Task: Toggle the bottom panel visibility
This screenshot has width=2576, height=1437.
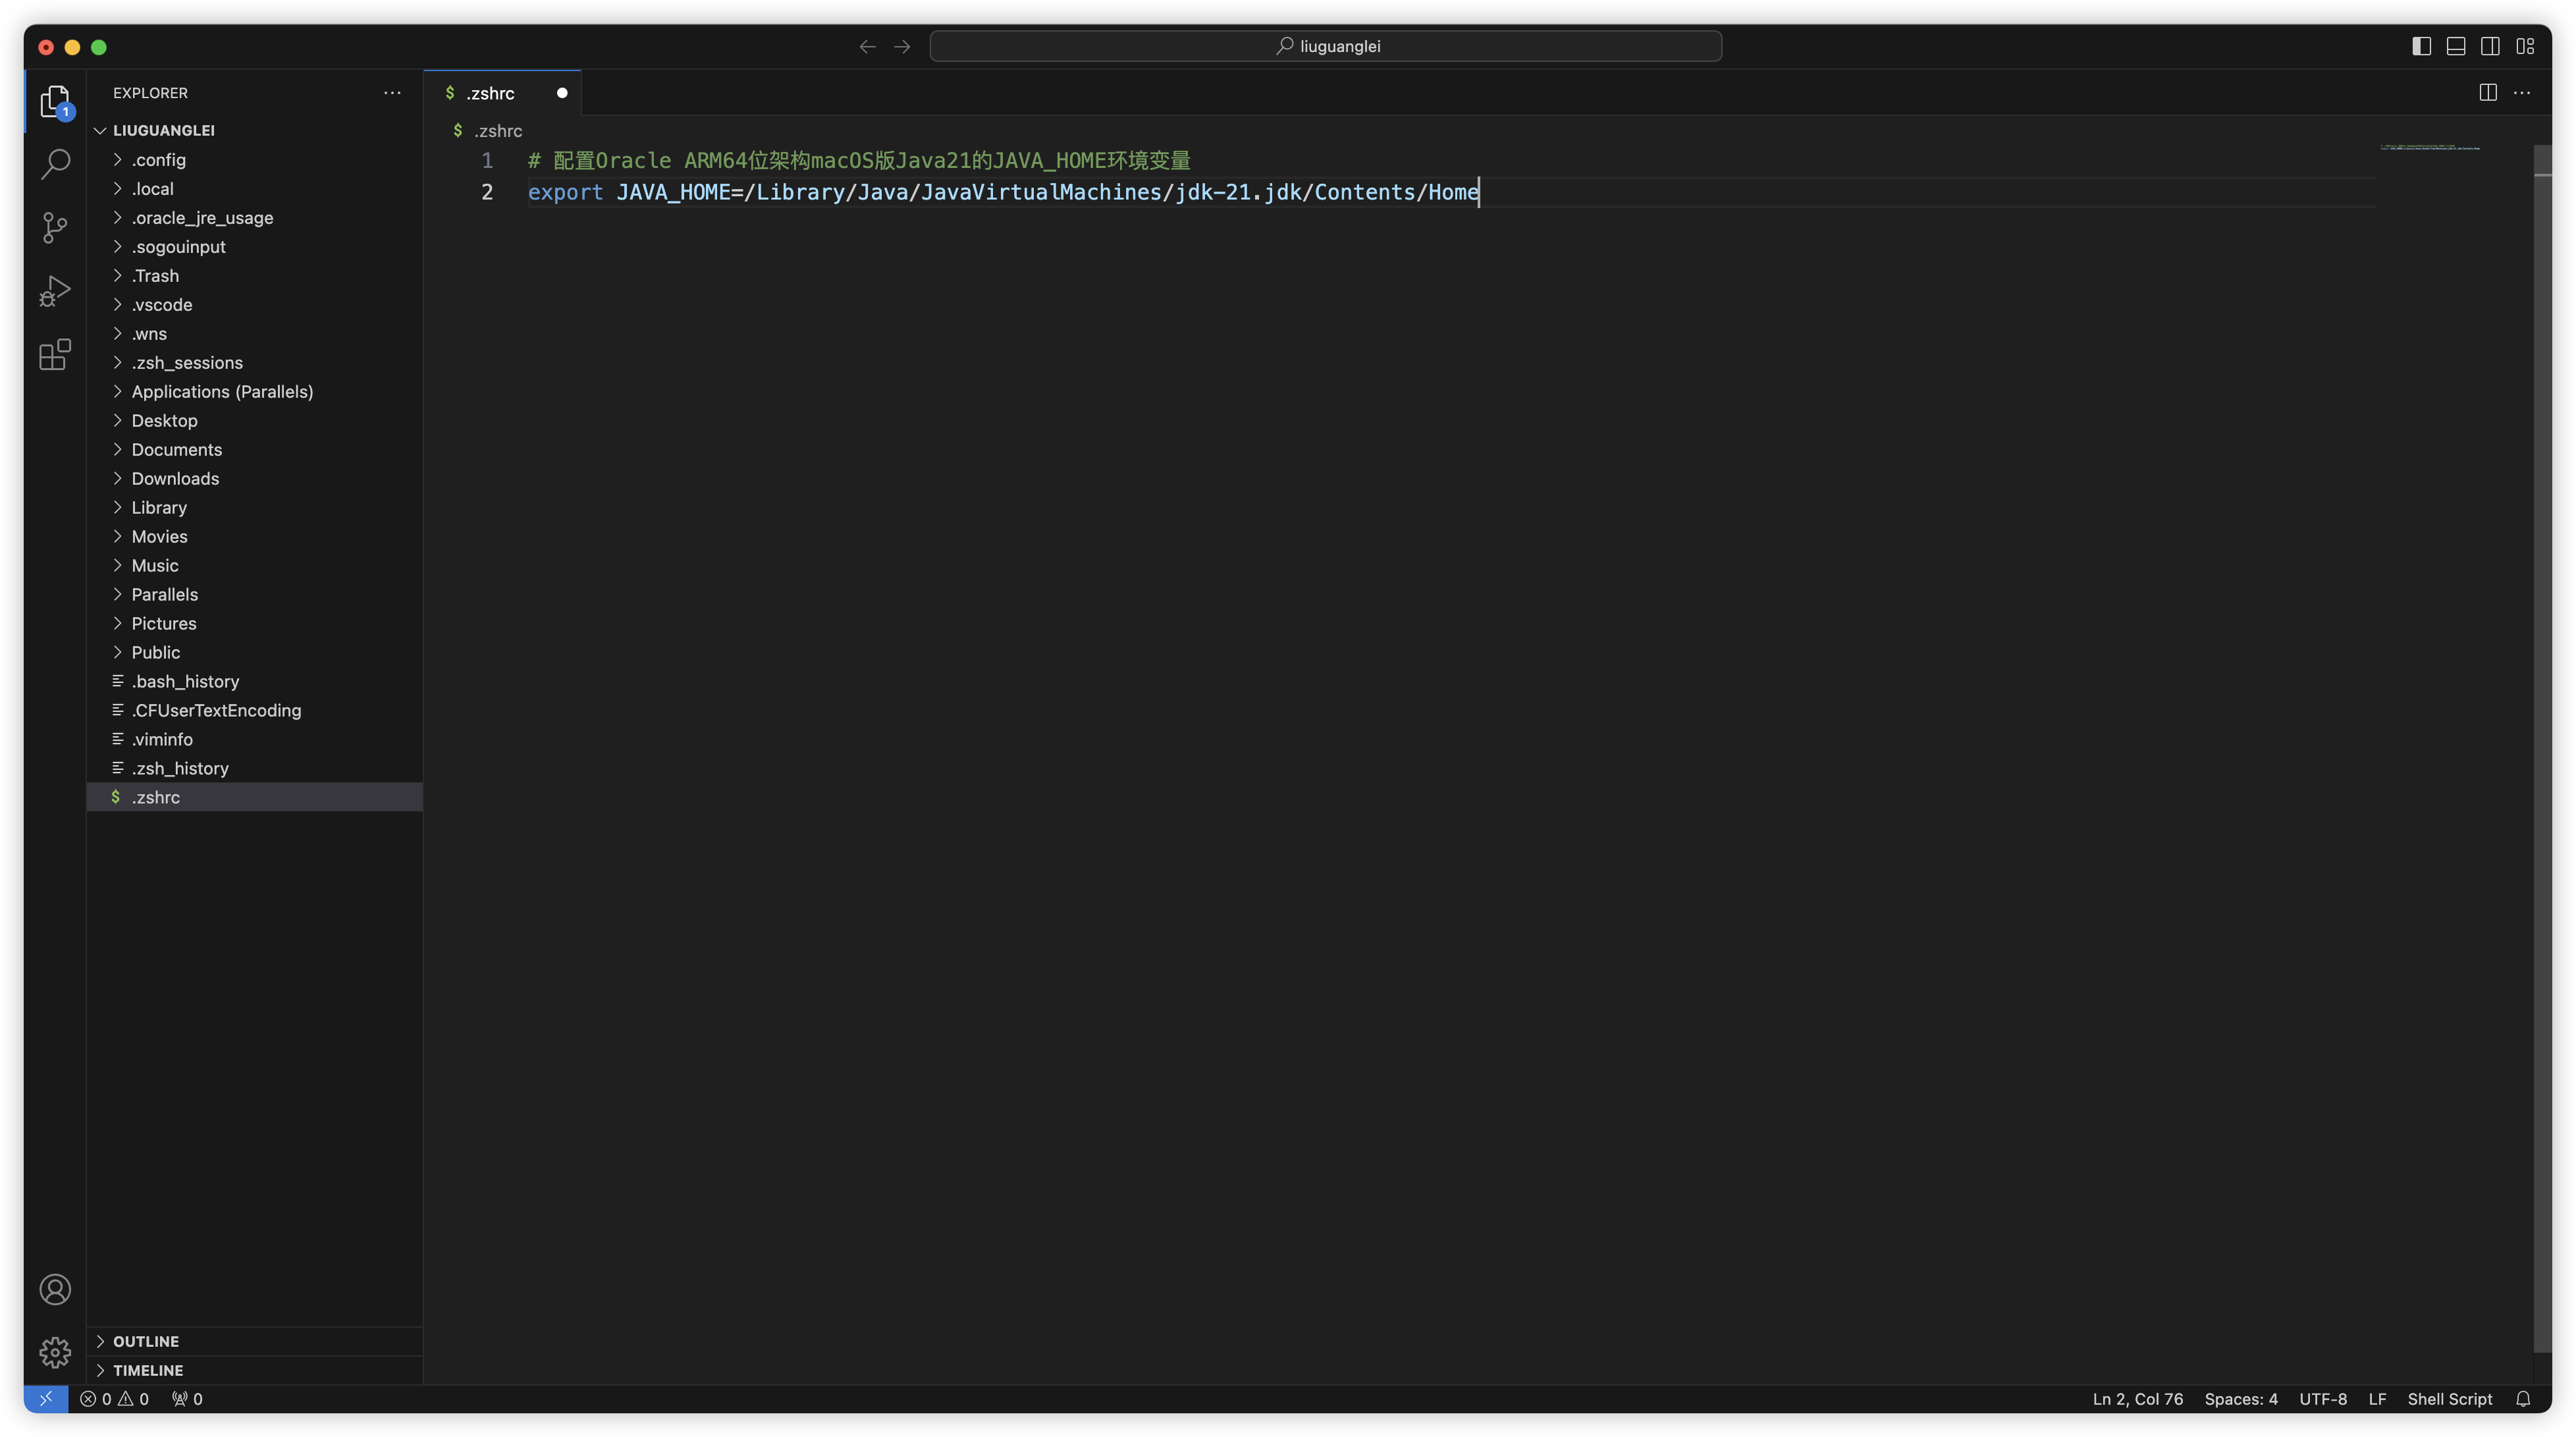Action: [2456, 46]
